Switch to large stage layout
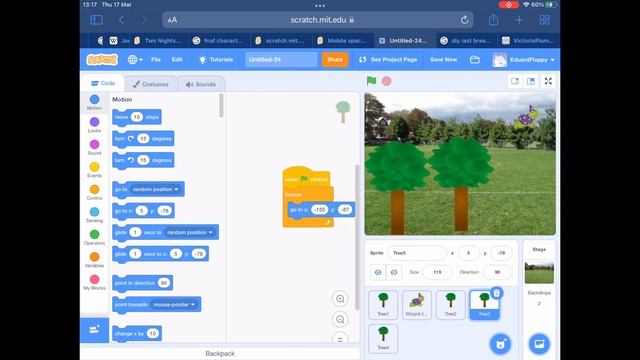640x360 pixels. [531, 81]
